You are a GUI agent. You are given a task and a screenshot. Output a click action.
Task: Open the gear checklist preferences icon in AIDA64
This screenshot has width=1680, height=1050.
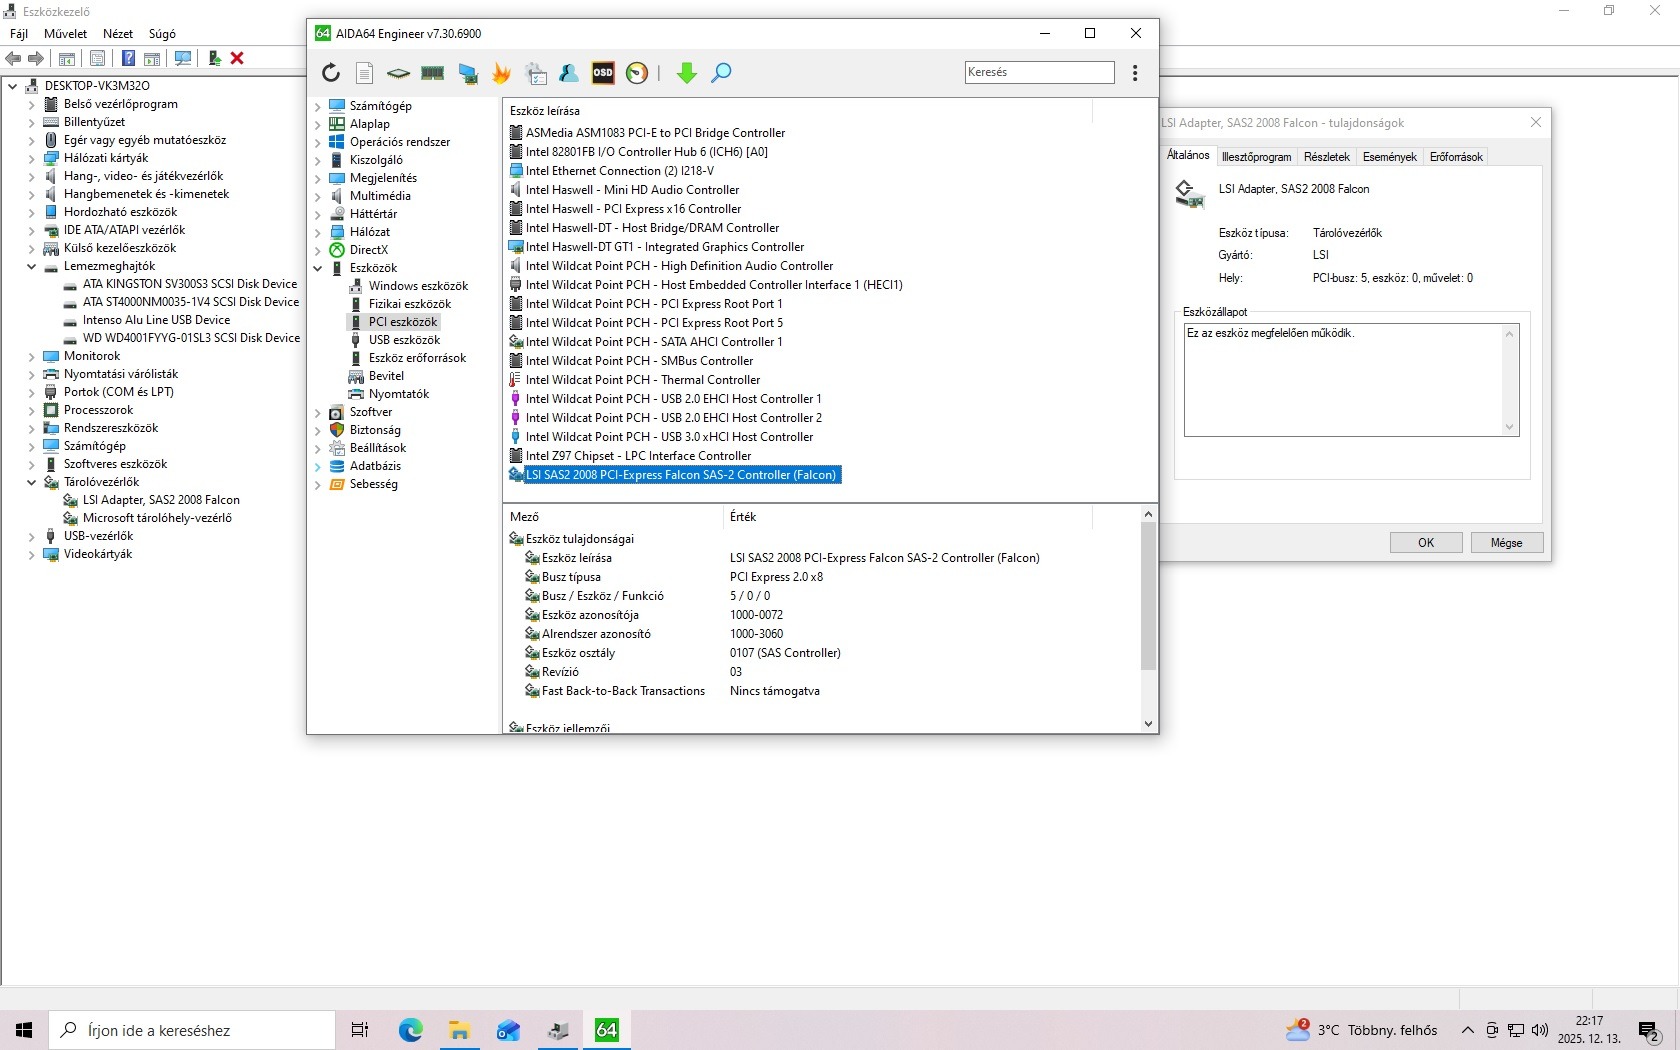point(536,73)
